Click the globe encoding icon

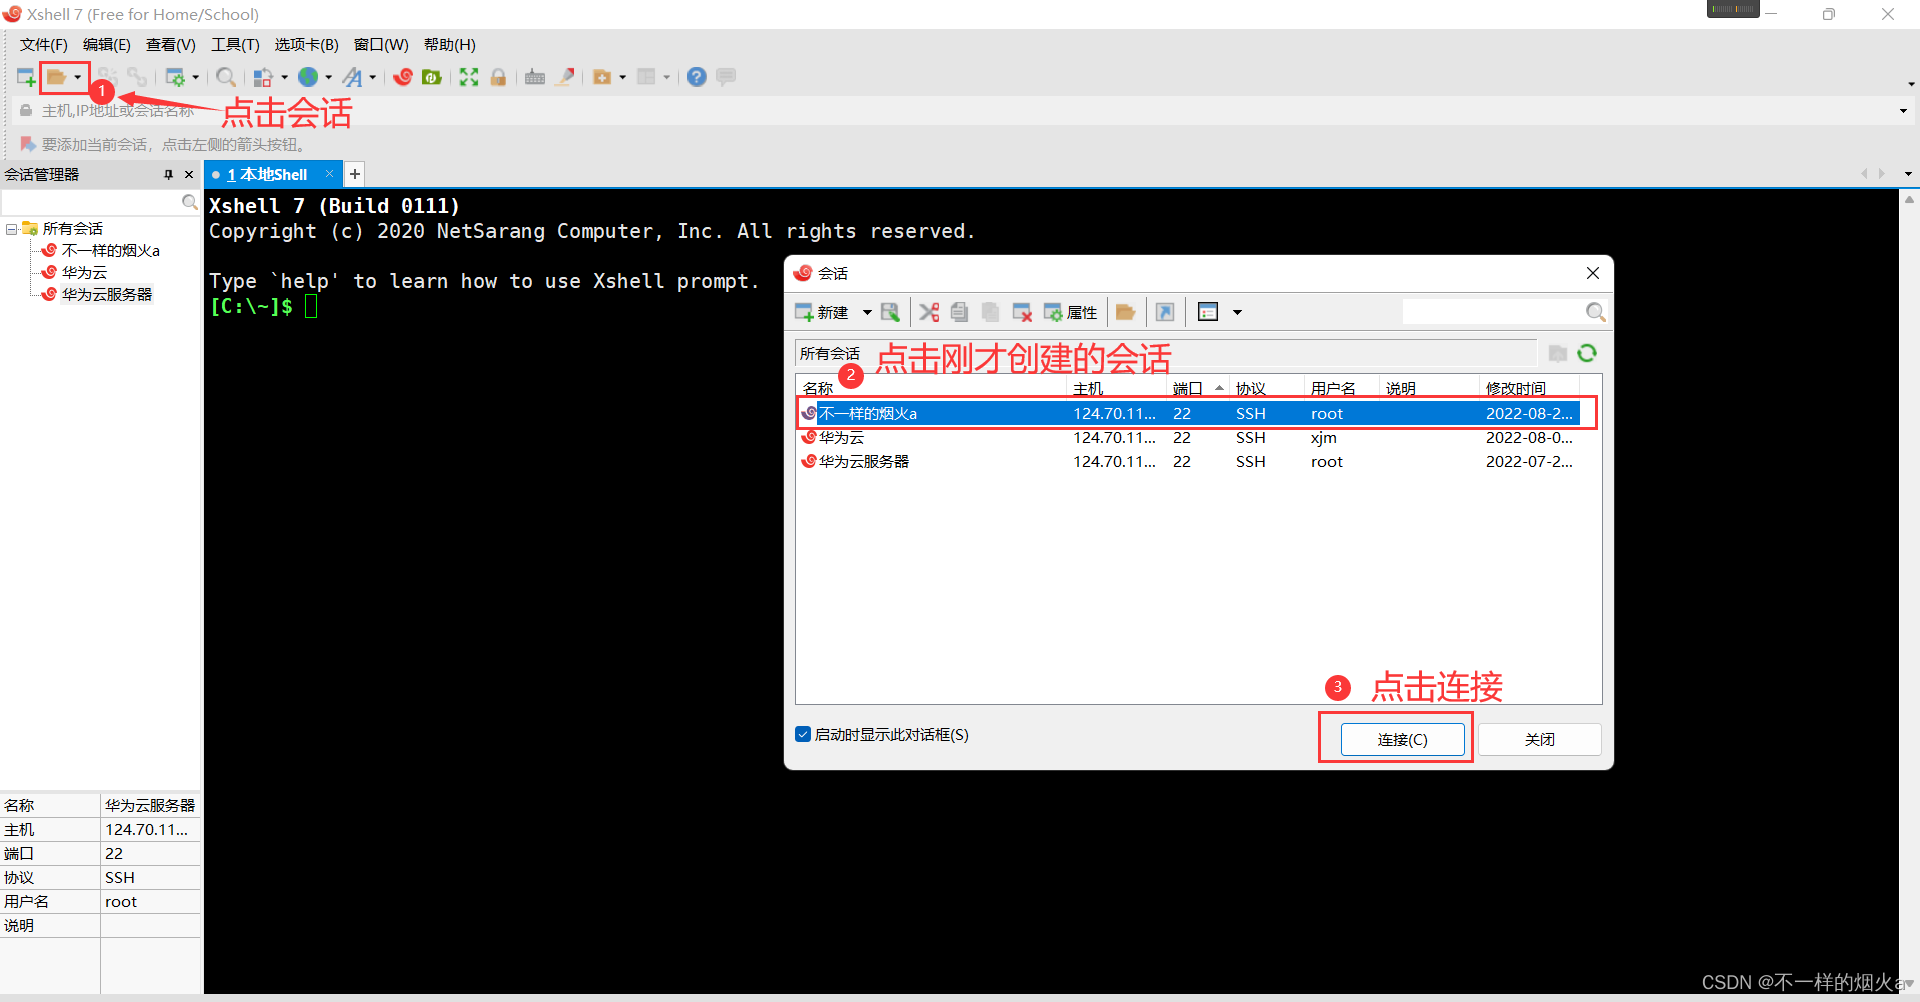coord(308,77)
